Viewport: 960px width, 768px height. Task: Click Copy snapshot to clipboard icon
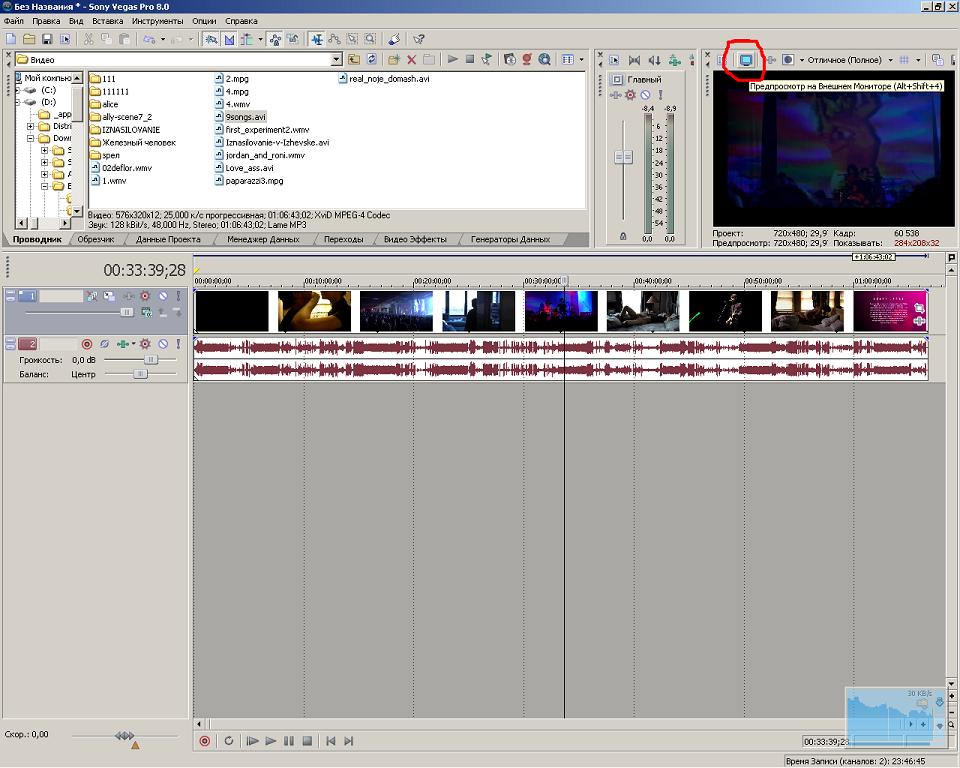point(937,60)
